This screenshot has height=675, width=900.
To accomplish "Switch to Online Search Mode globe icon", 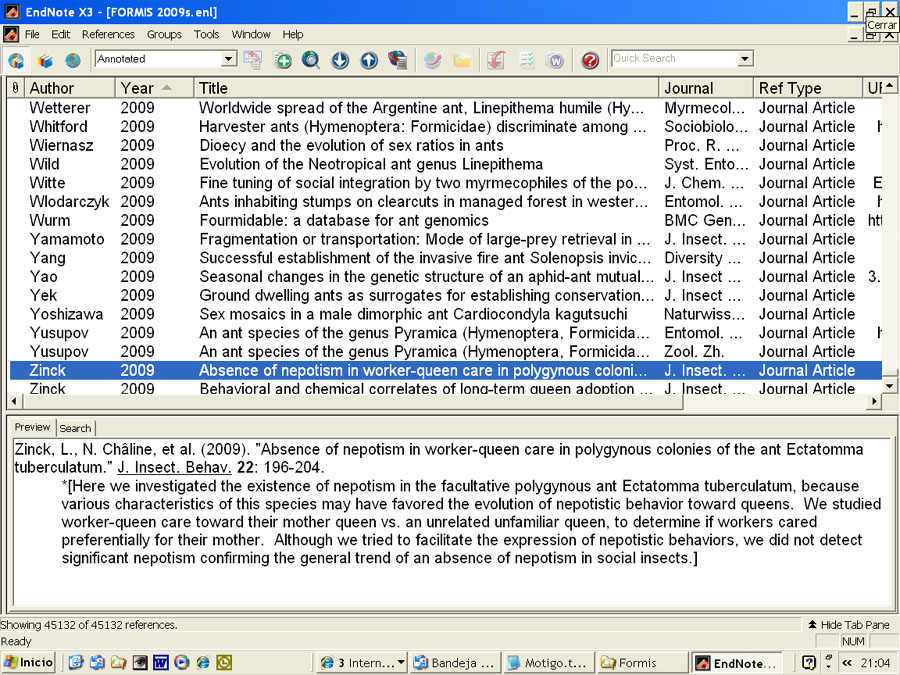I will coord(73,60).
